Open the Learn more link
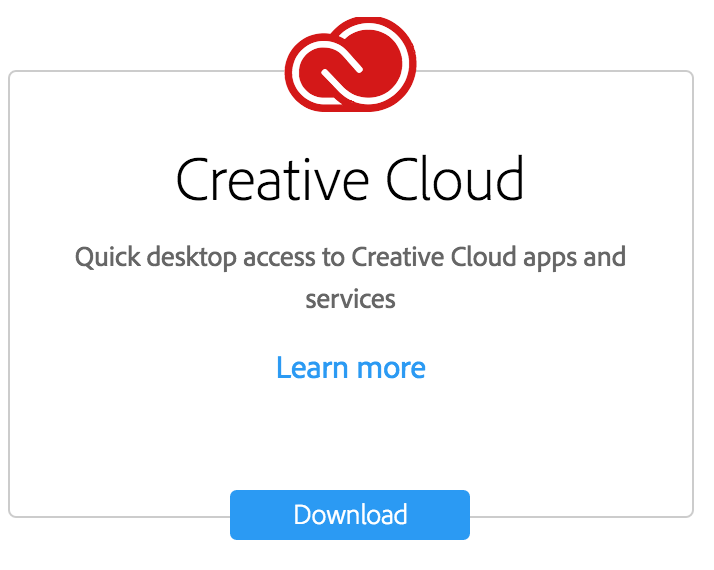This screenshot has height=570, width=714. pyautogui.click(x=351, y=367)
